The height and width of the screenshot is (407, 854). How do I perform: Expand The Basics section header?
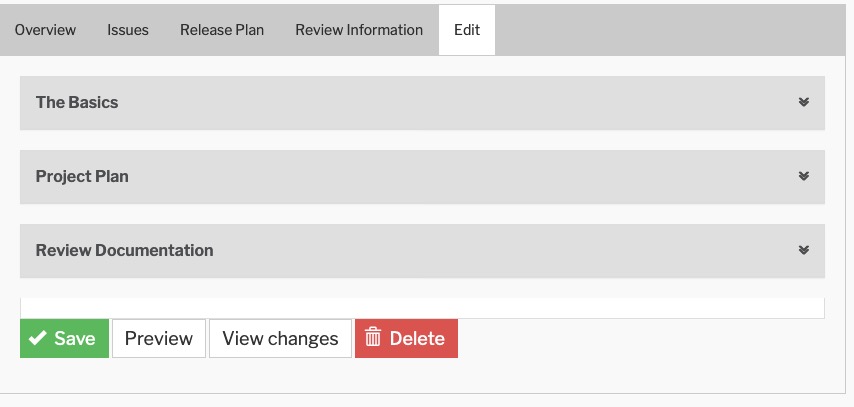click(x=77, y=102)
